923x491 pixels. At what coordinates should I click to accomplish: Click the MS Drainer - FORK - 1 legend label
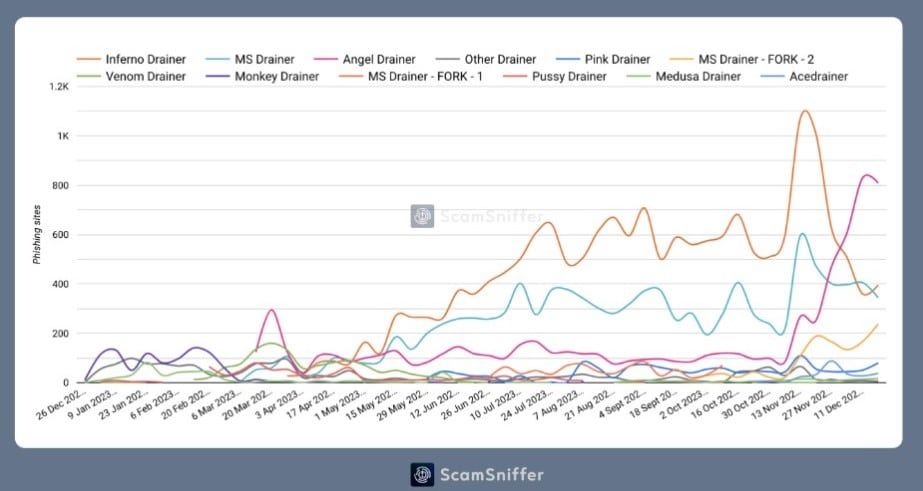pyautogui.click(x=425, y=77)
